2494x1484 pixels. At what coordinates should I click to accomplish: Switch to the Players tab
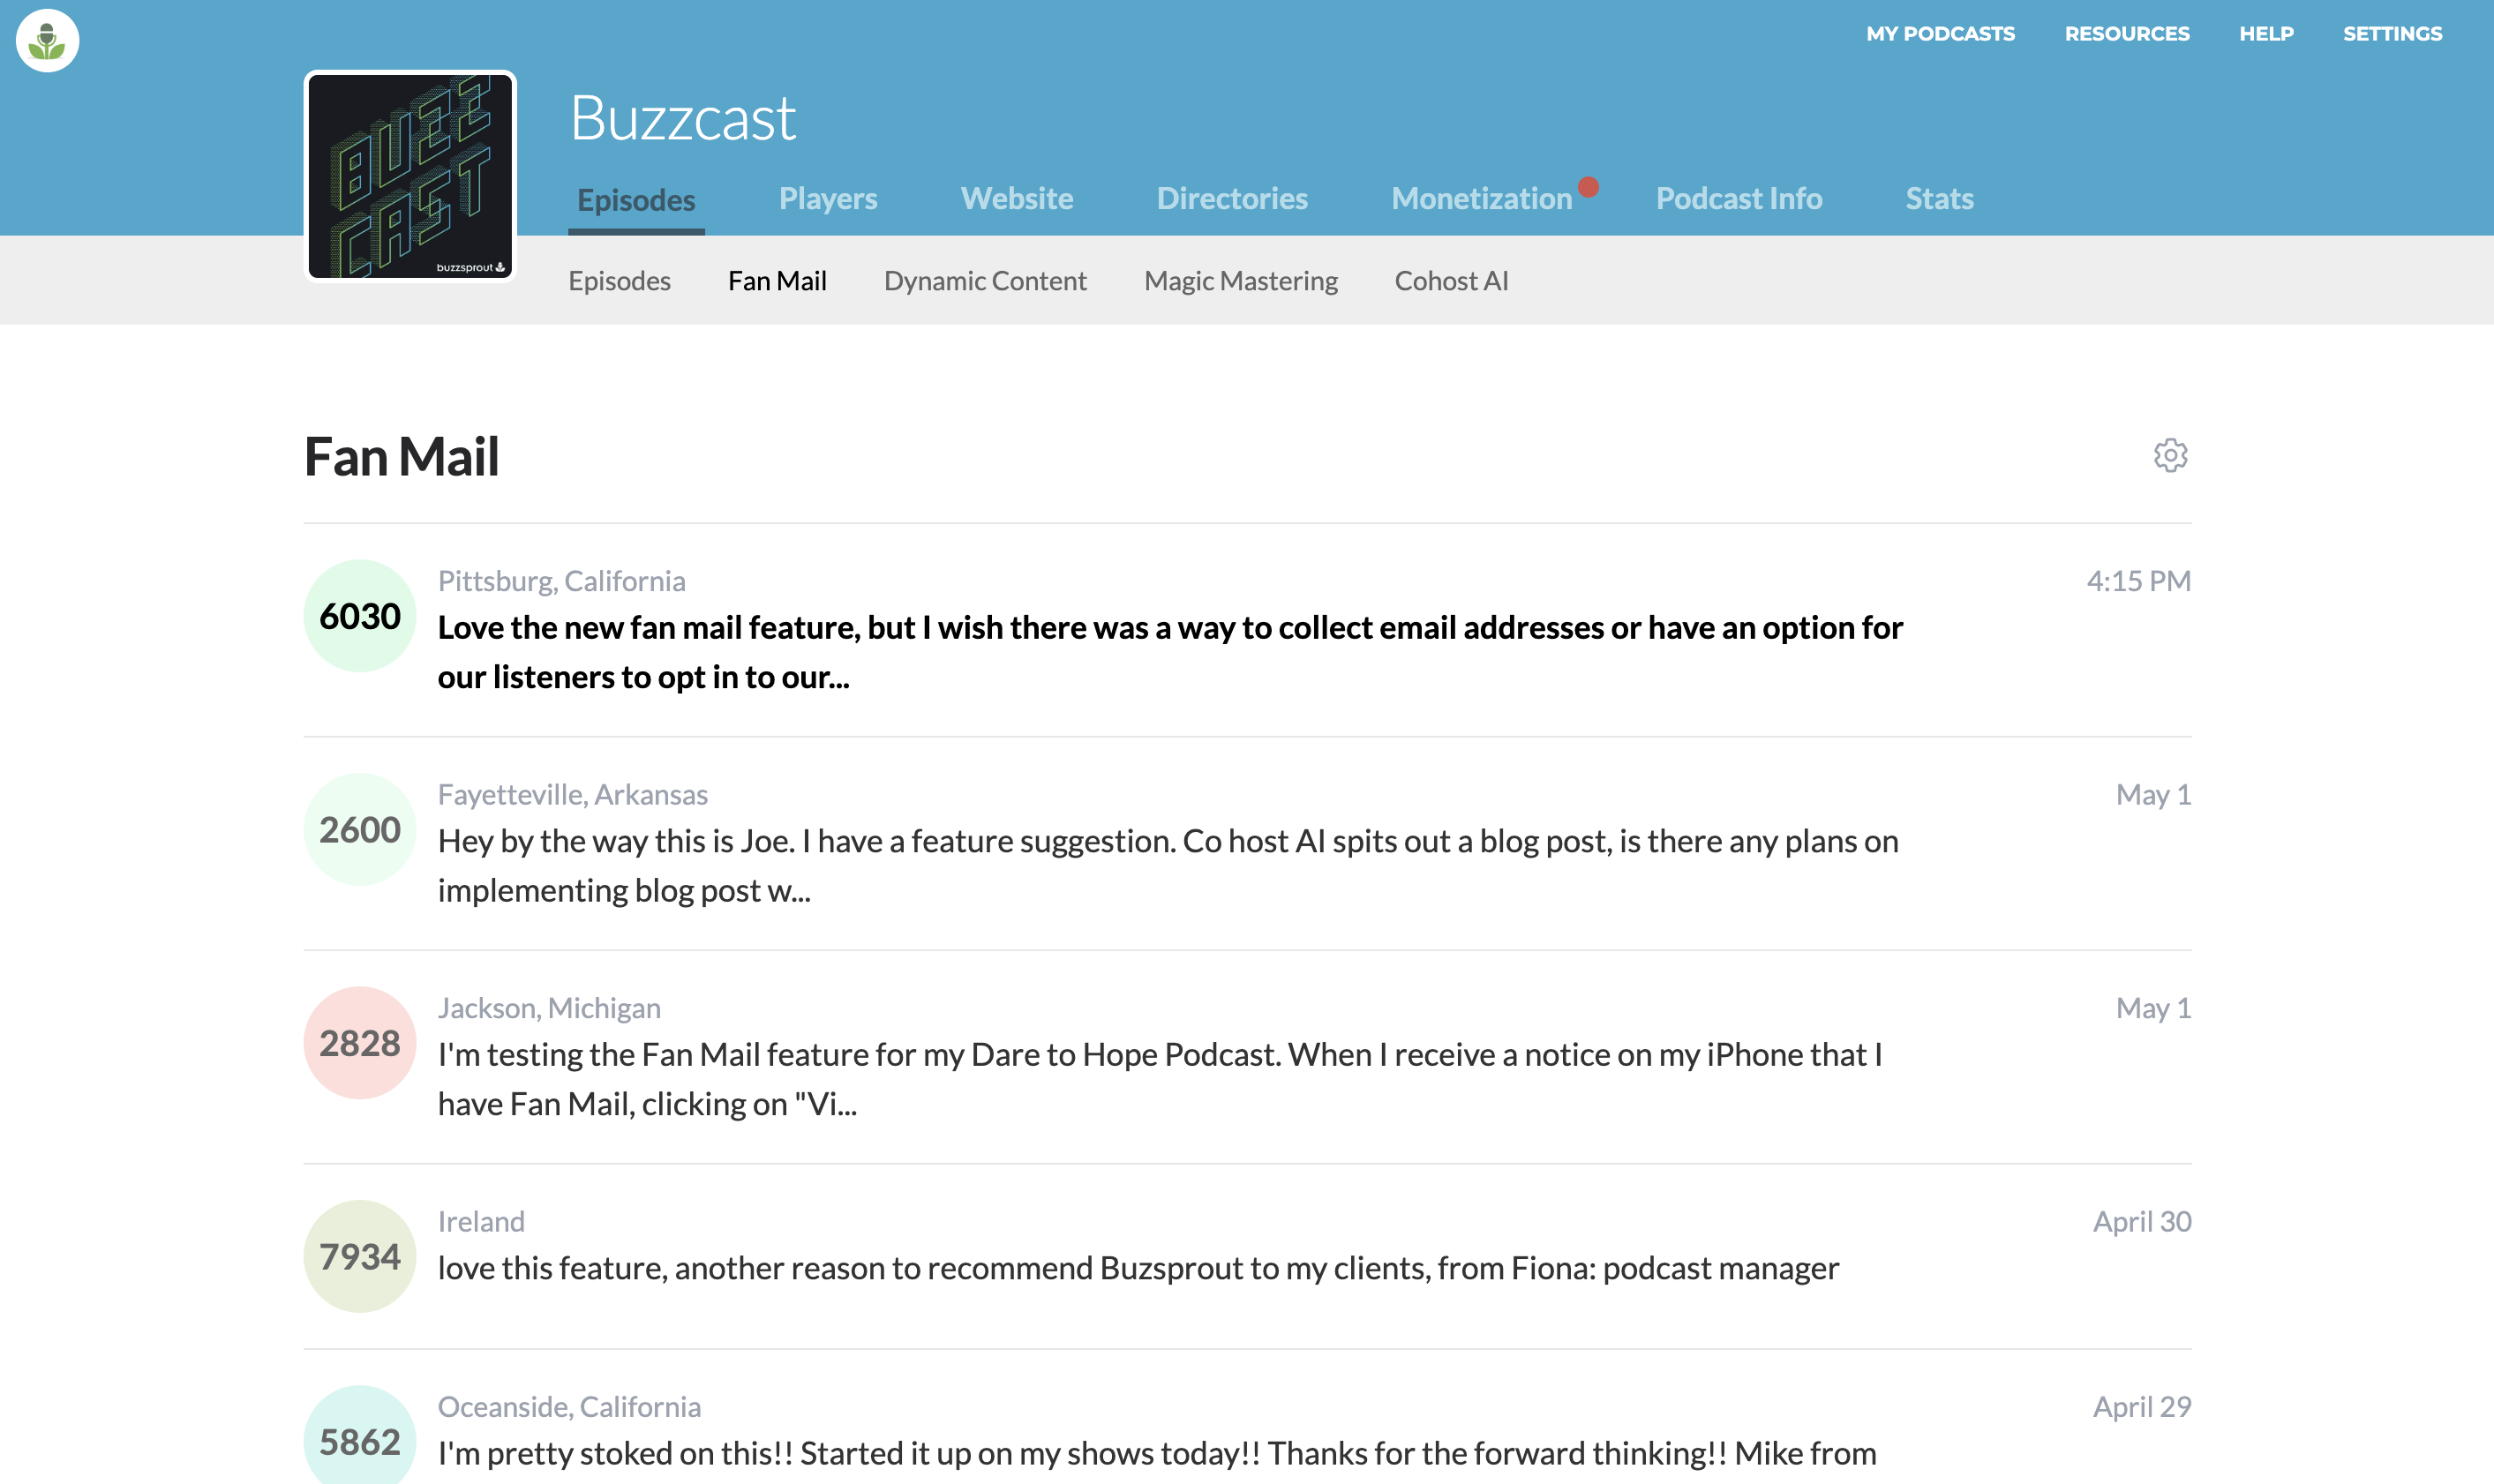[x=828, y=198]
